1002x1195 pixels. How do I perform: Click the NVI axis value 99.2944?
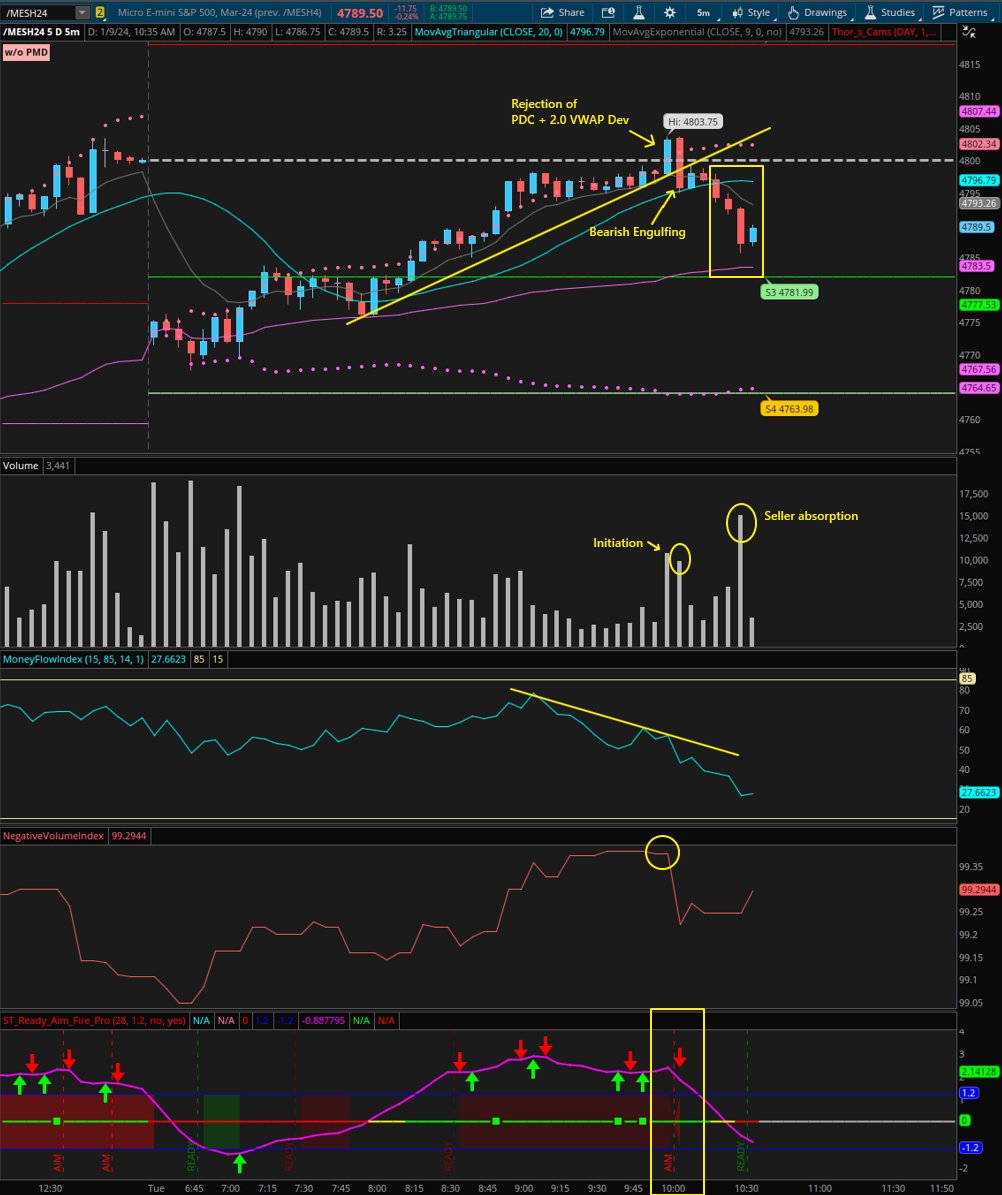pos(978,889)
